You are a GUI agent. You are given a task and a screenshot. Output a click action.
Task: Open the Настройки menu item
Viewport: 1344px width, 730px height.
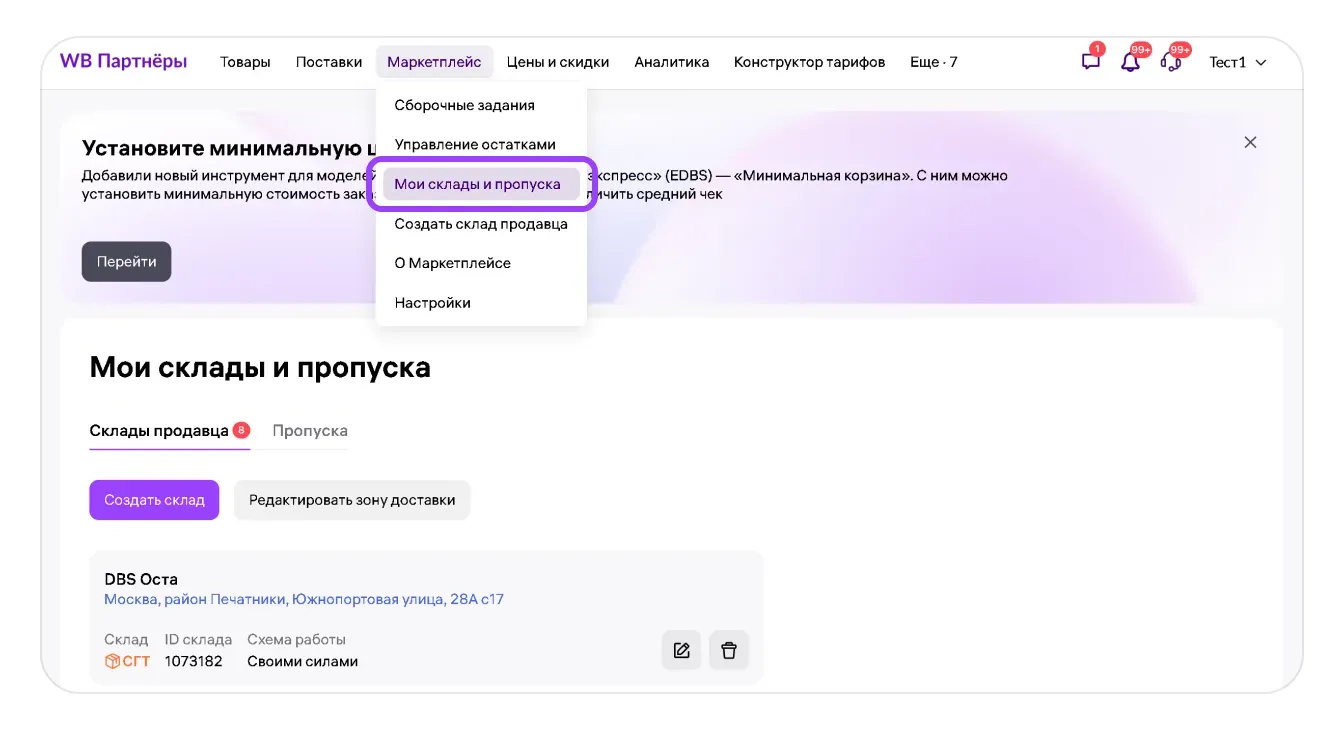click(x=432, y=303)
